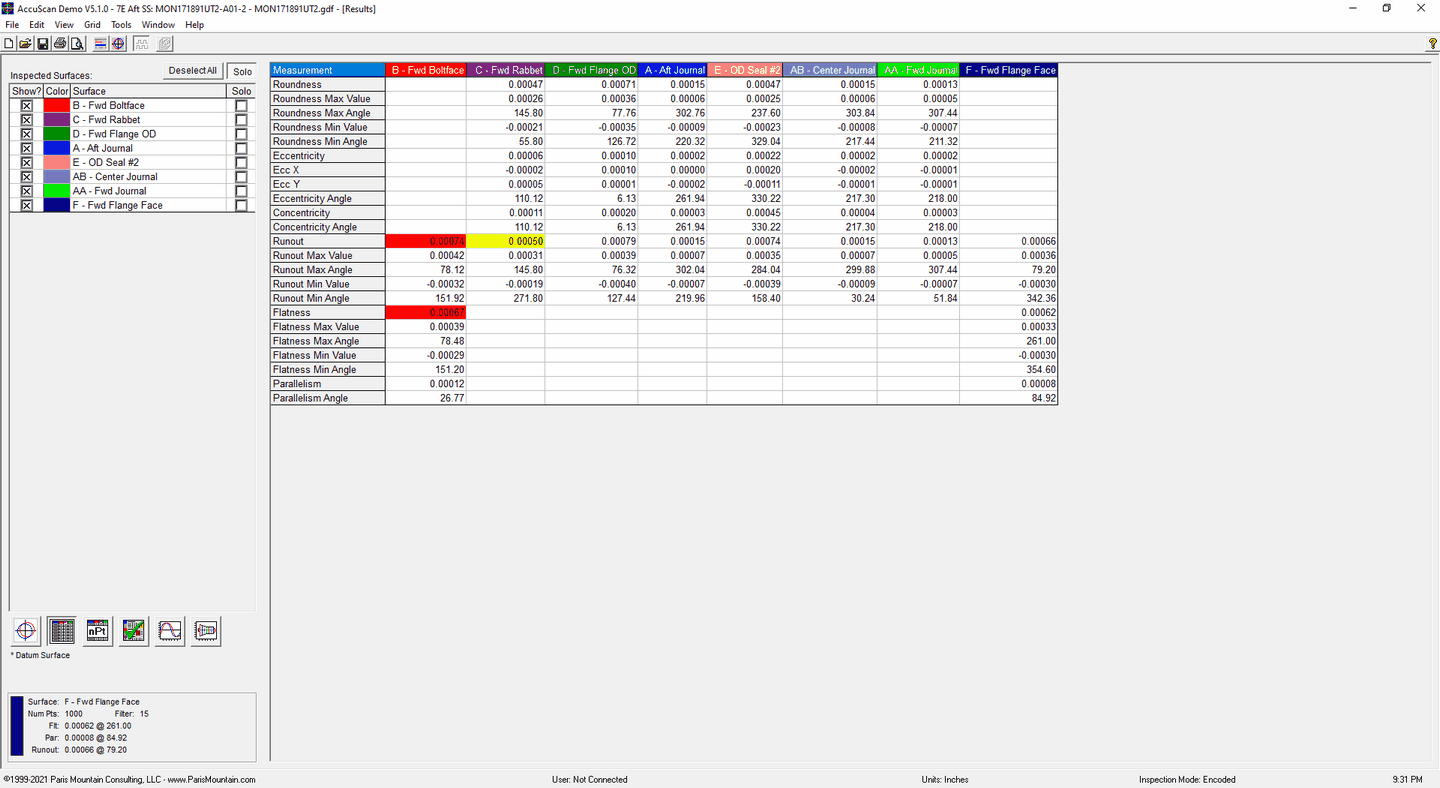Open the Grid menu

coord(92,24)
